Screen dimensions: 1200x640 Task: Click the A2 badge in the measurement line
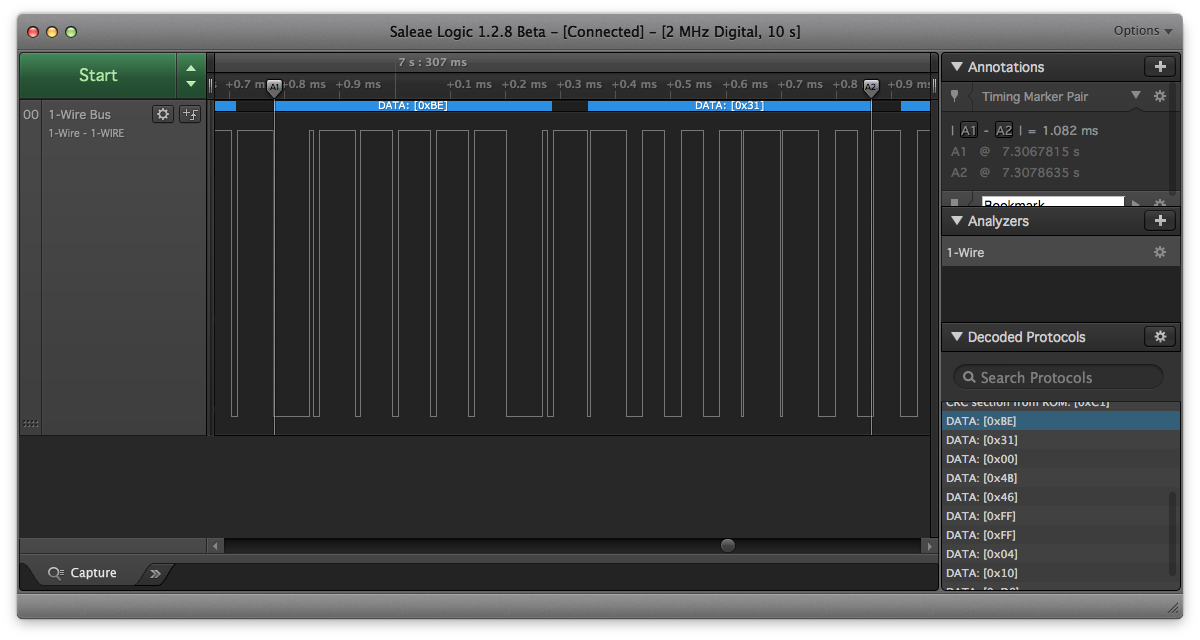point(1004,130)
